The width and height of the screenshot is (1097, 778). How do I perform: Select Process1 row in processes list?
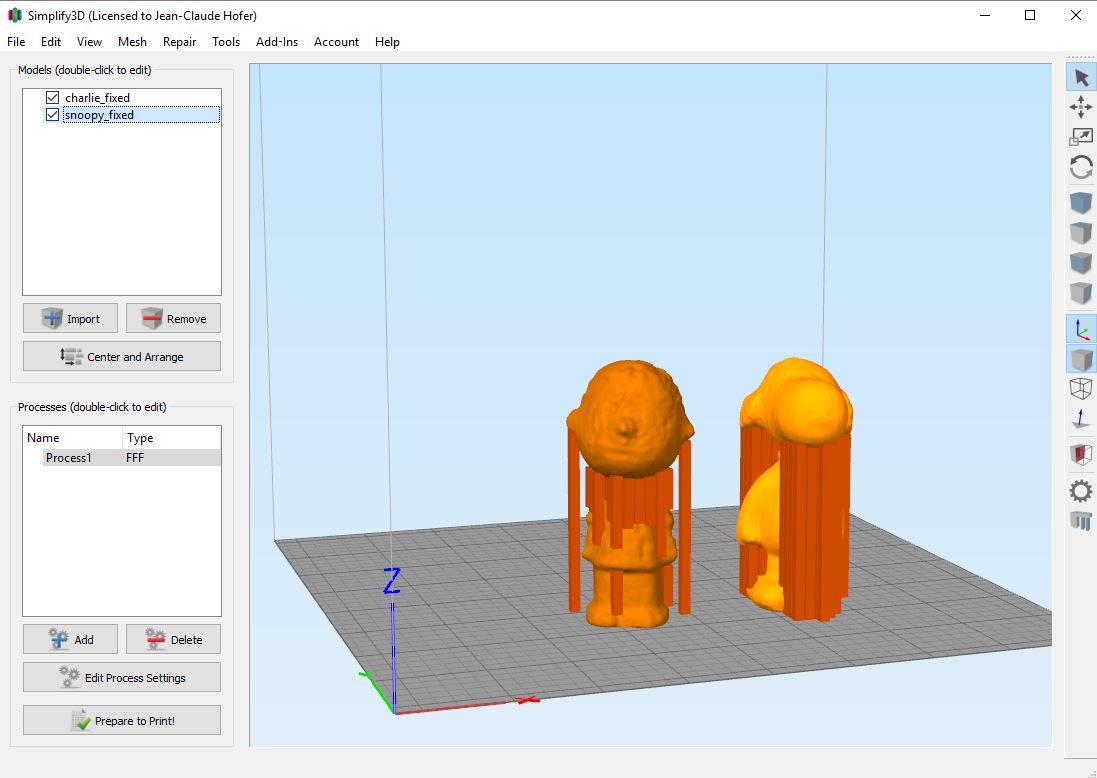click(x=122, y=458)
